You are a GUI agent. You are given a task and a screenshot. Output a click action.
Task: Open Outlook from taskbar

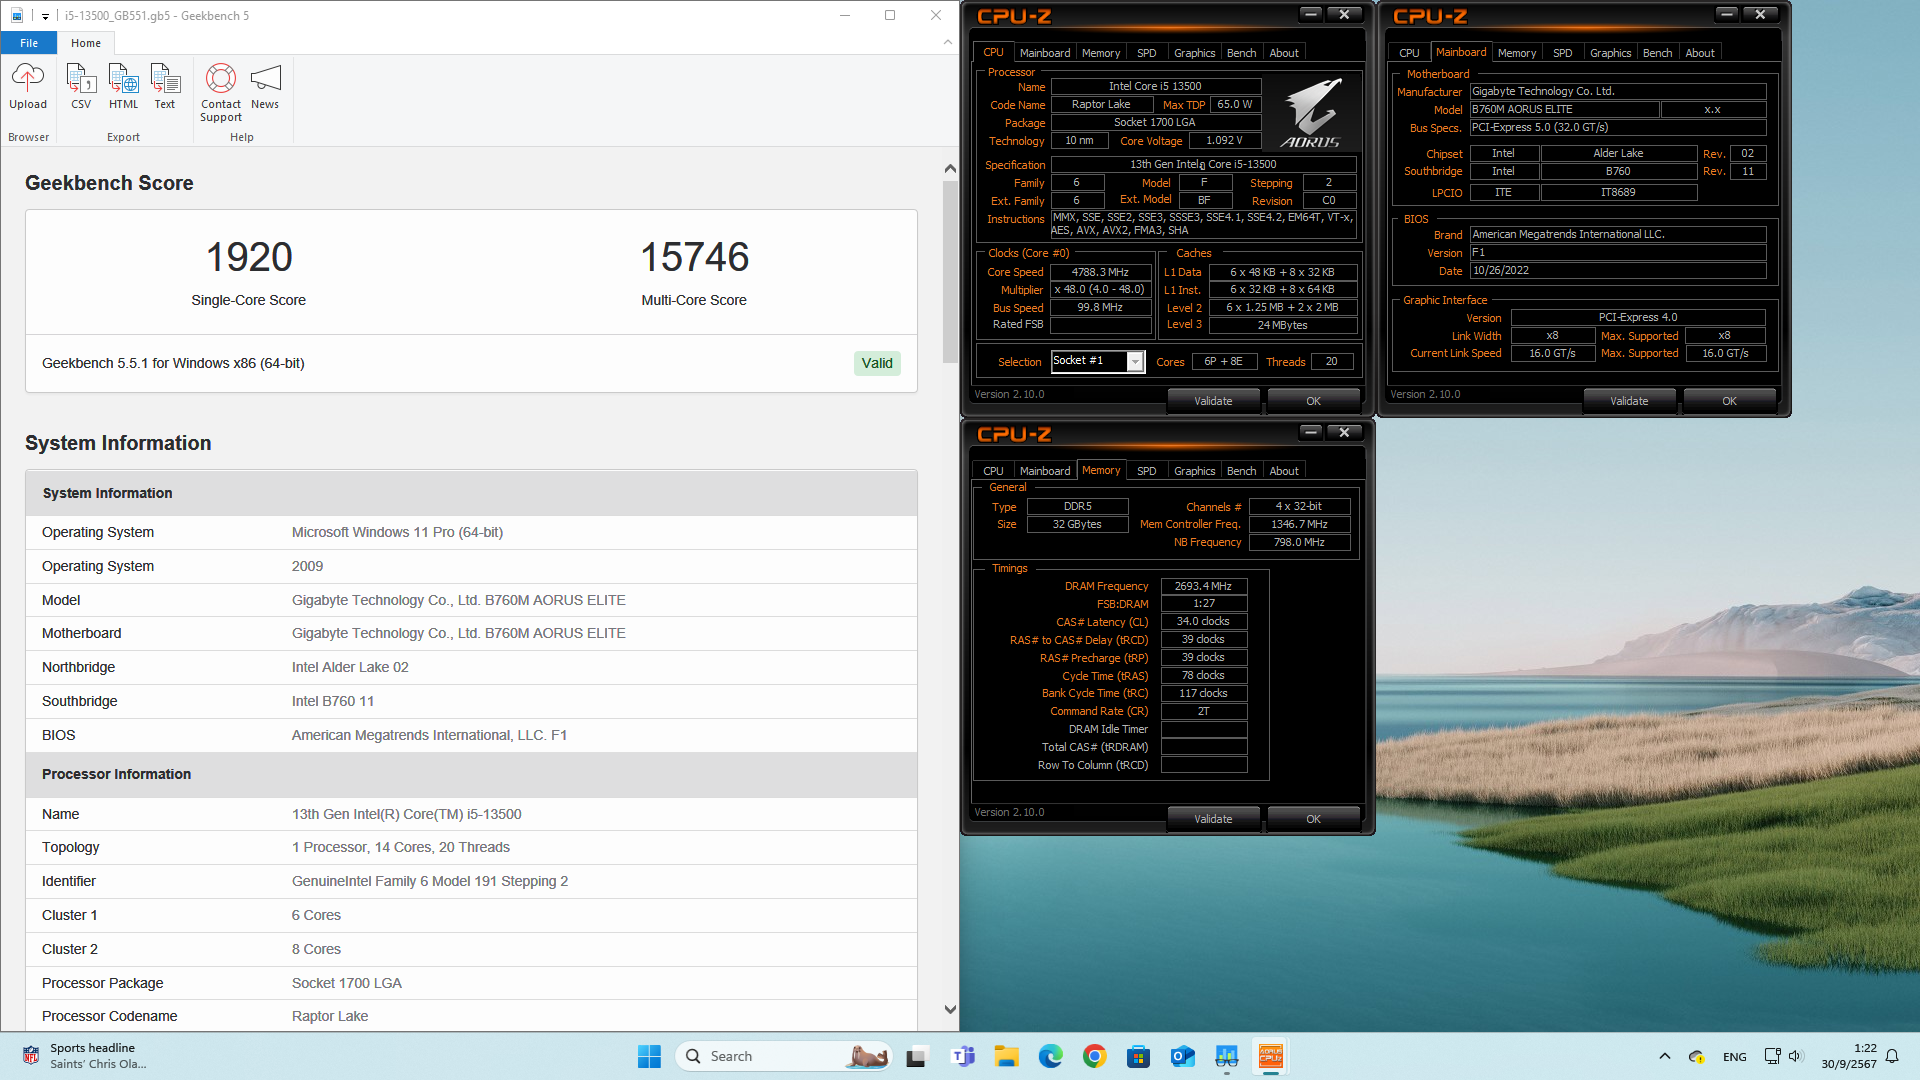tap(1182, 1056)
